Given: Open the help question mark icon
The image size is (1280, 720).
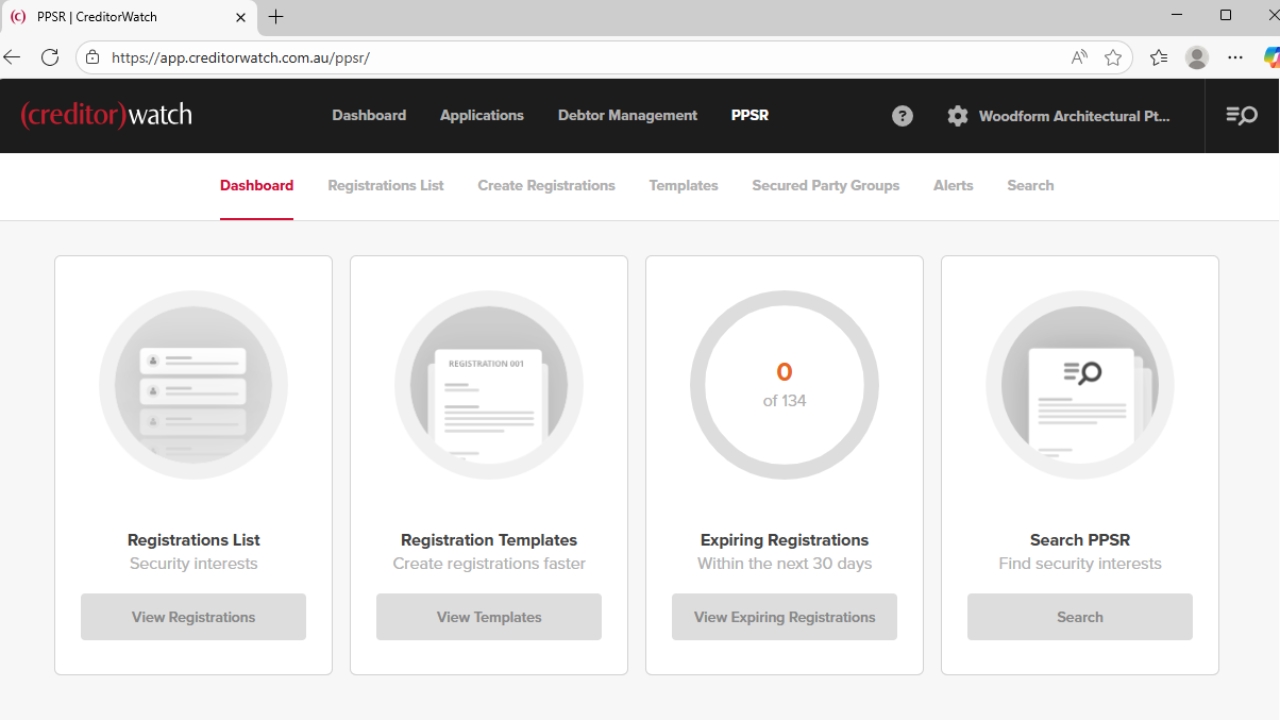Looking at the screenshot, I should coord(902,116).
